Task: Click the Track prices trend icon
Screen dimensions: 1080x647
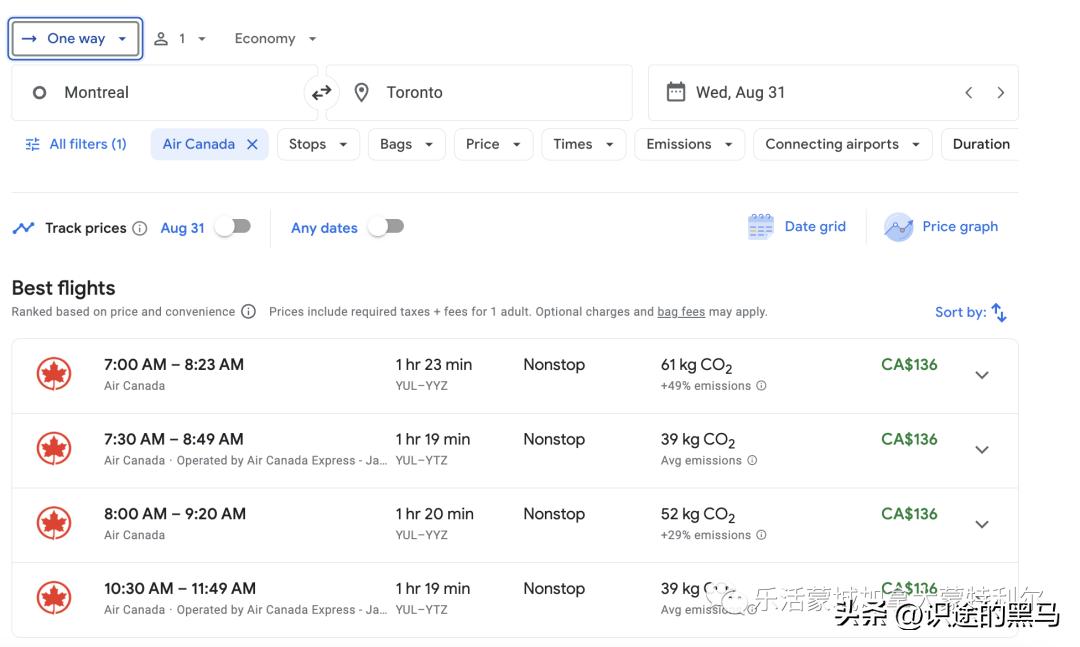Action: (23, 227)
